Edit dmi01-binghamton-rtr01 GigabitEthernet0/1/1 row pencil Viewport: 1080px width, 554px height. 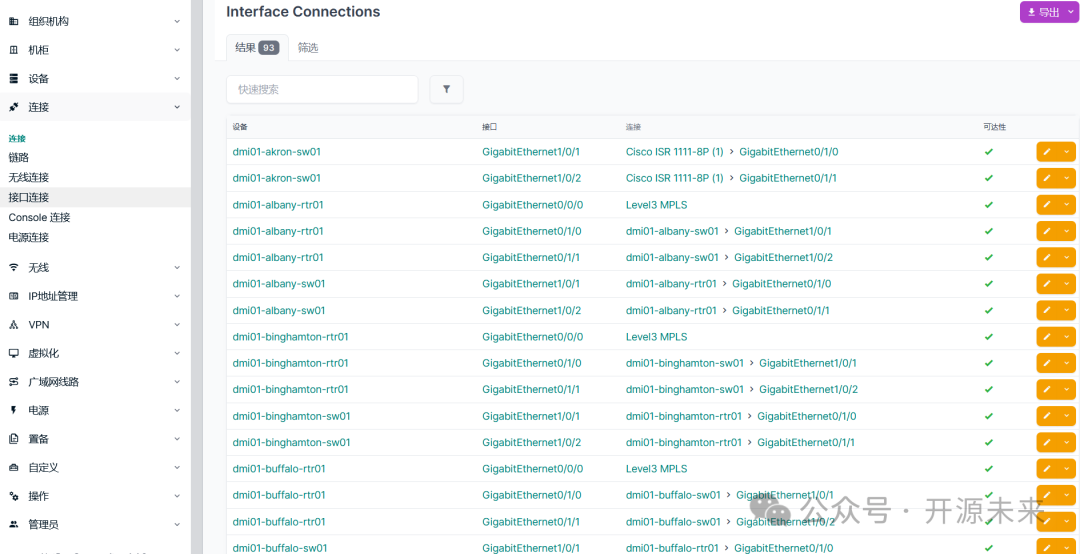tap(1047, 390)
